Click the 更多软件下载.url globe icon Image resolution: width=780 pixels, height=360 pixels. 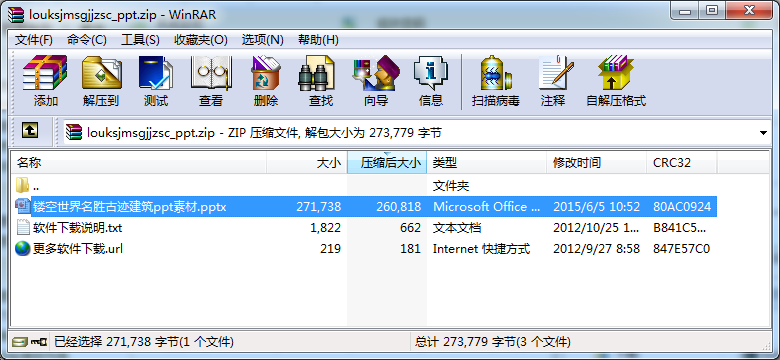click(23, 248)
